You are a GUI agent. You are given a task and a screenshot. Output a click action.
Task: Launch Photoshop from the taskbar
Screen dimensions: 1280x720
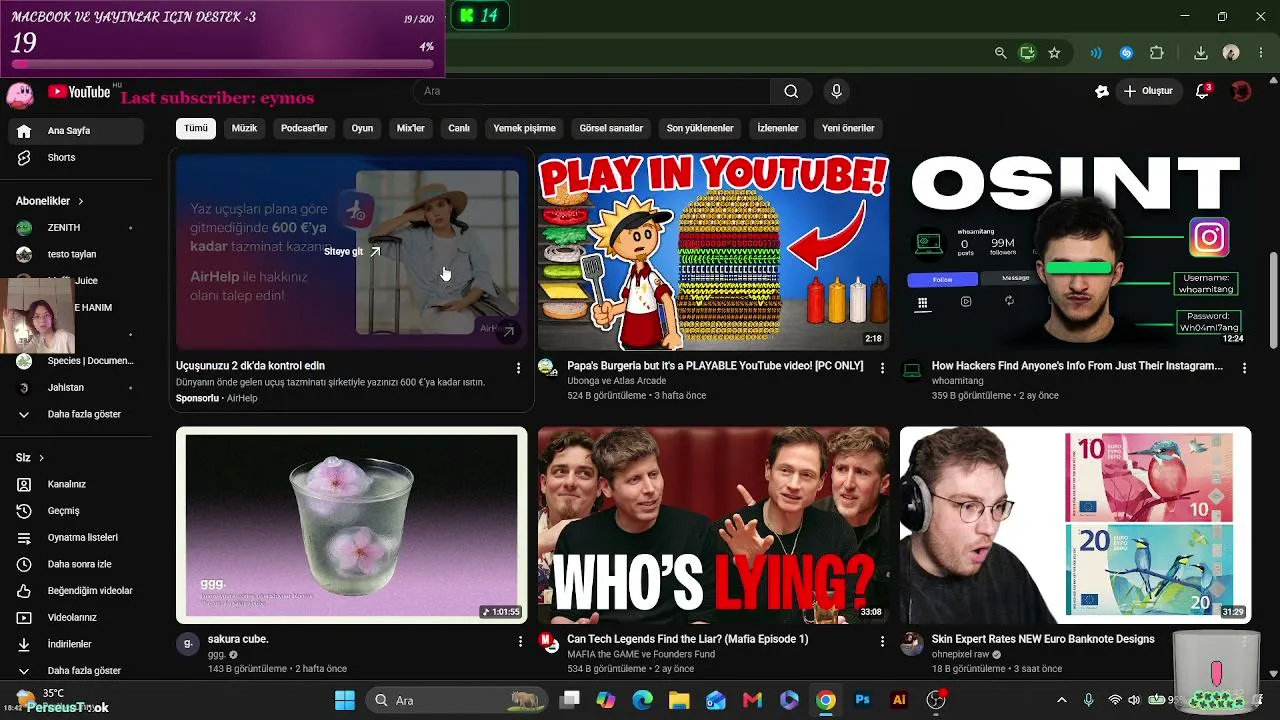[x=862, y=700]
